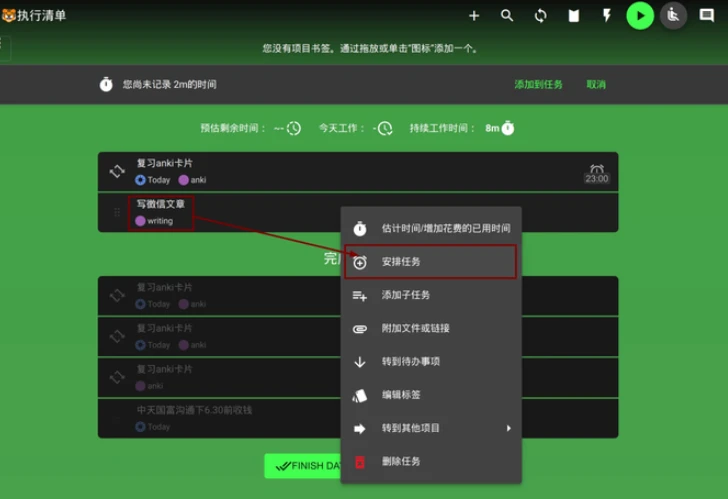728x499 pixels.
Task: Click the plus icon to add a task
Action: pos(474,16)
